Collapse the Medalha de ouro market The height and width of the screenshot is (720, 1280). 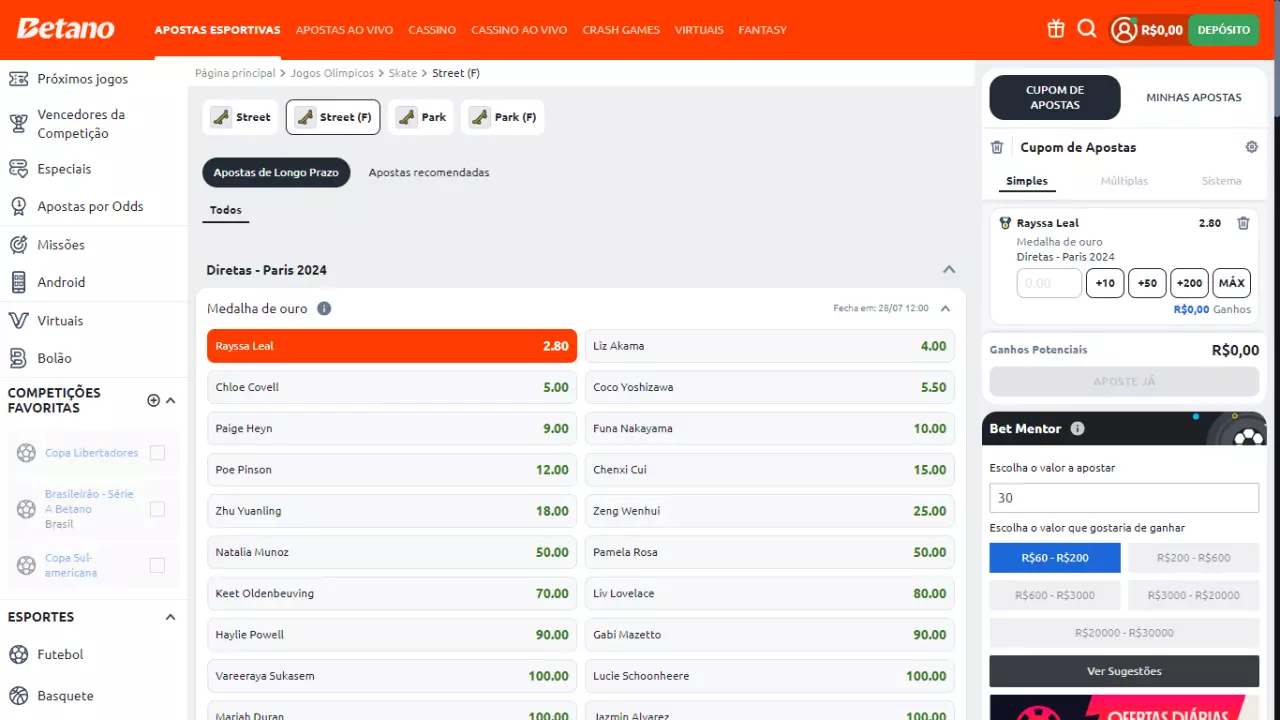point(945,308)
